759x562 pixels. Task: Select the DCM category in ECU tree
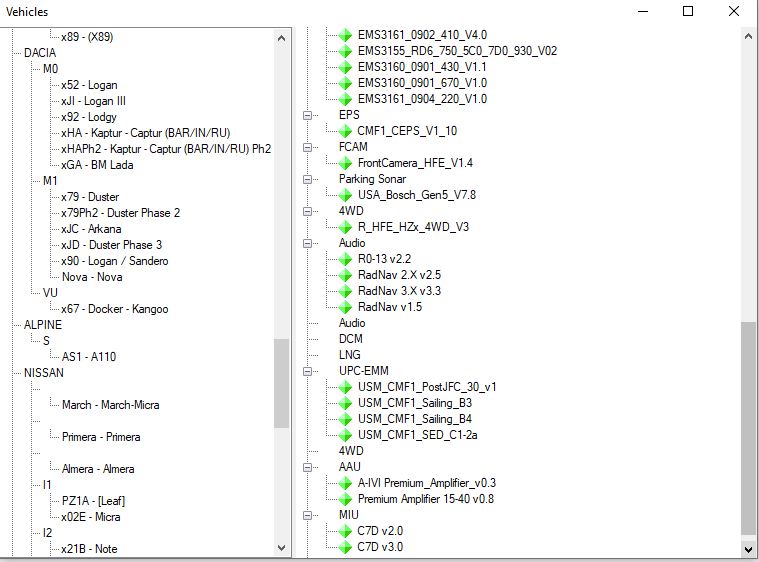tap(350, 339)
